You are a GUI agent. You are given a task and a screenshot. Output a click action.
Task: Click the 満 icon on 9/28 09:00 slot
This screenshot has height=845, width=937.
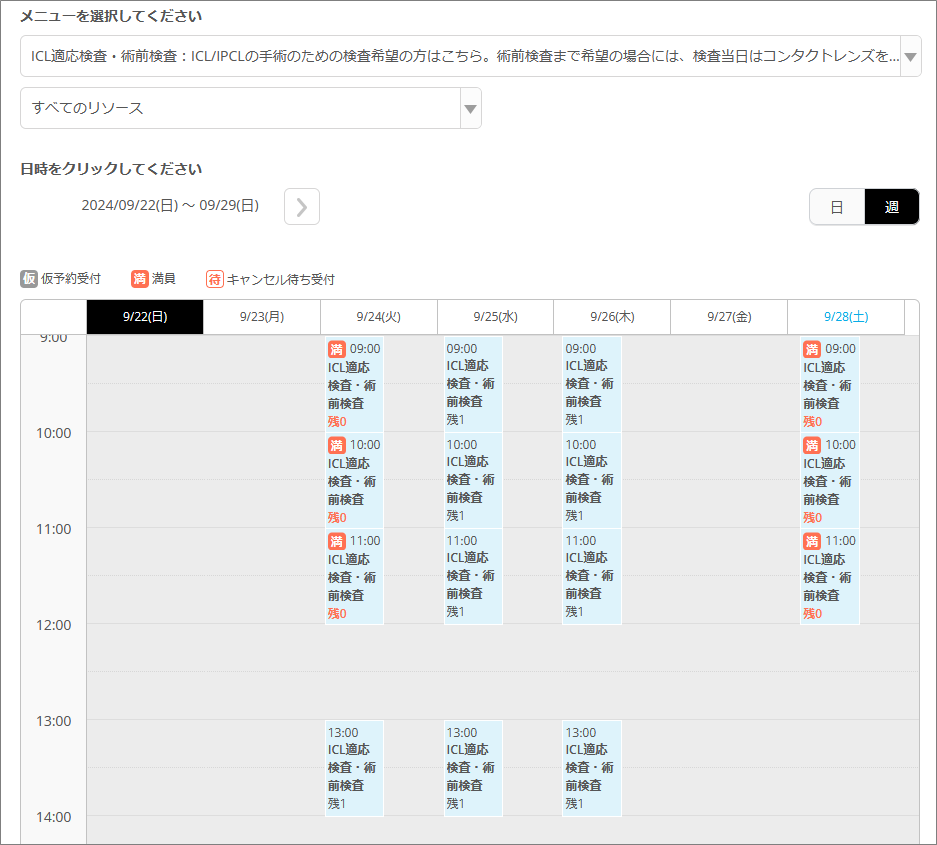(811, 348)
